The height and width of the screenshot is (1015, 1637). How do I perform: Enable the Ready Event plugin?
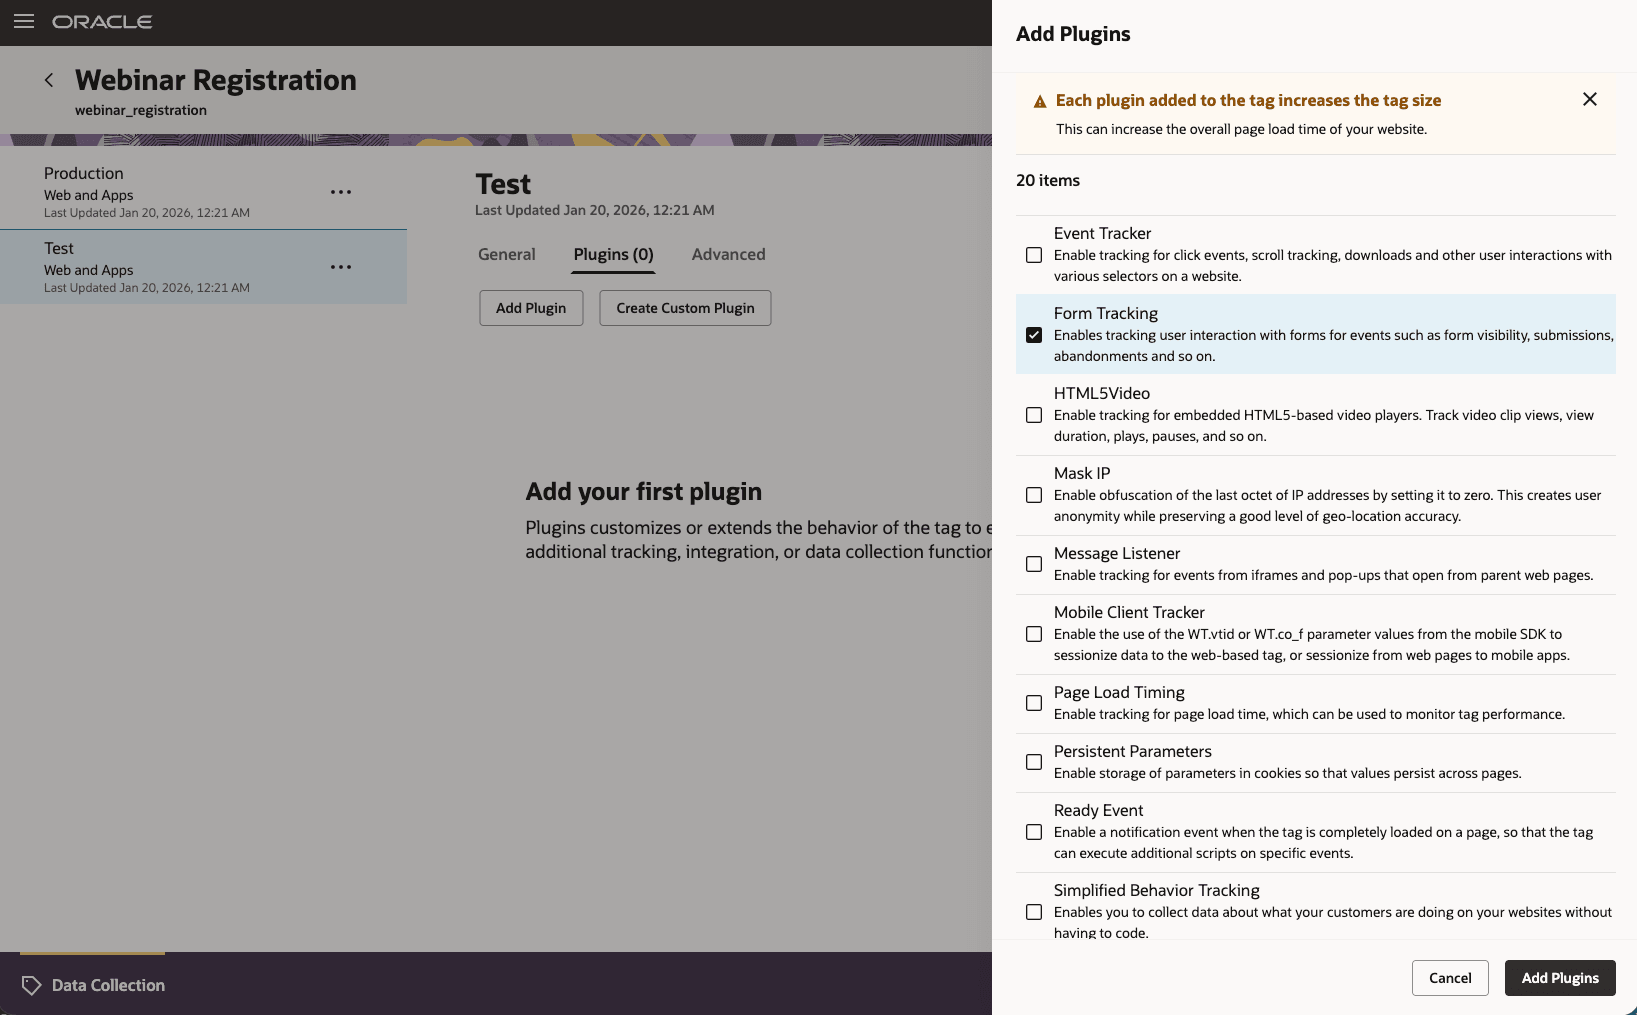click(x=1034, y=832)
